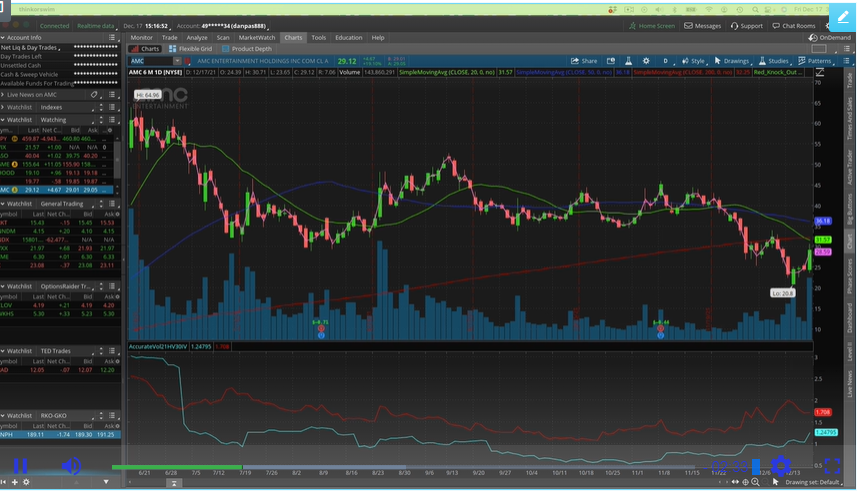The width and height of the screenshot is (857, 492).
Task: Click the left sidebar gear icon at bottom
Action: click(26, 482)
